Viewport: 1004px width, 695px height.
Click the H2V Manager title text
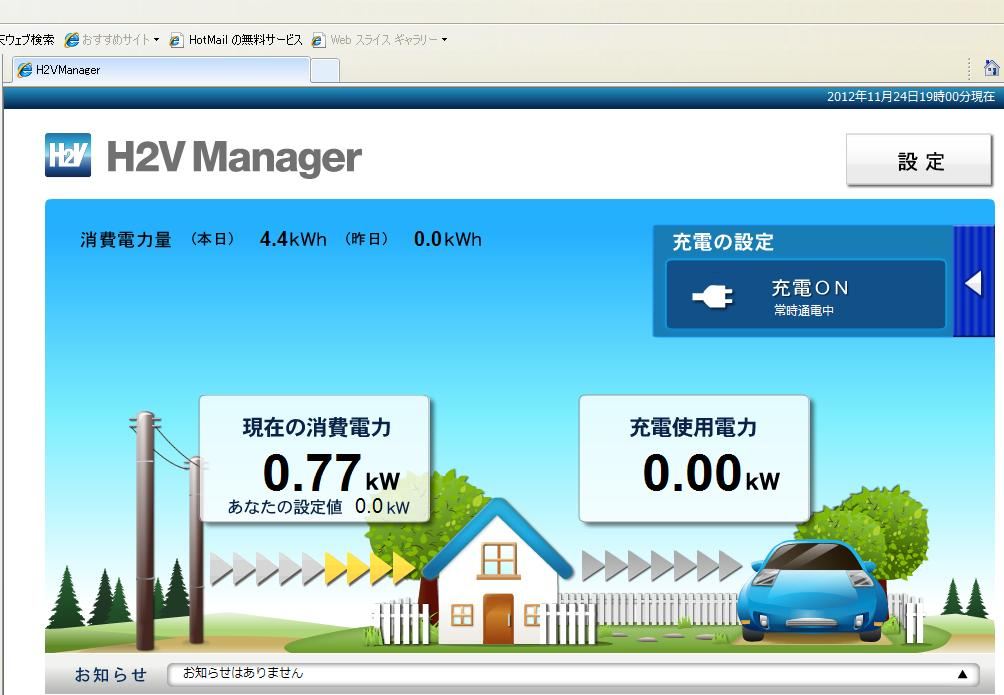234,157
